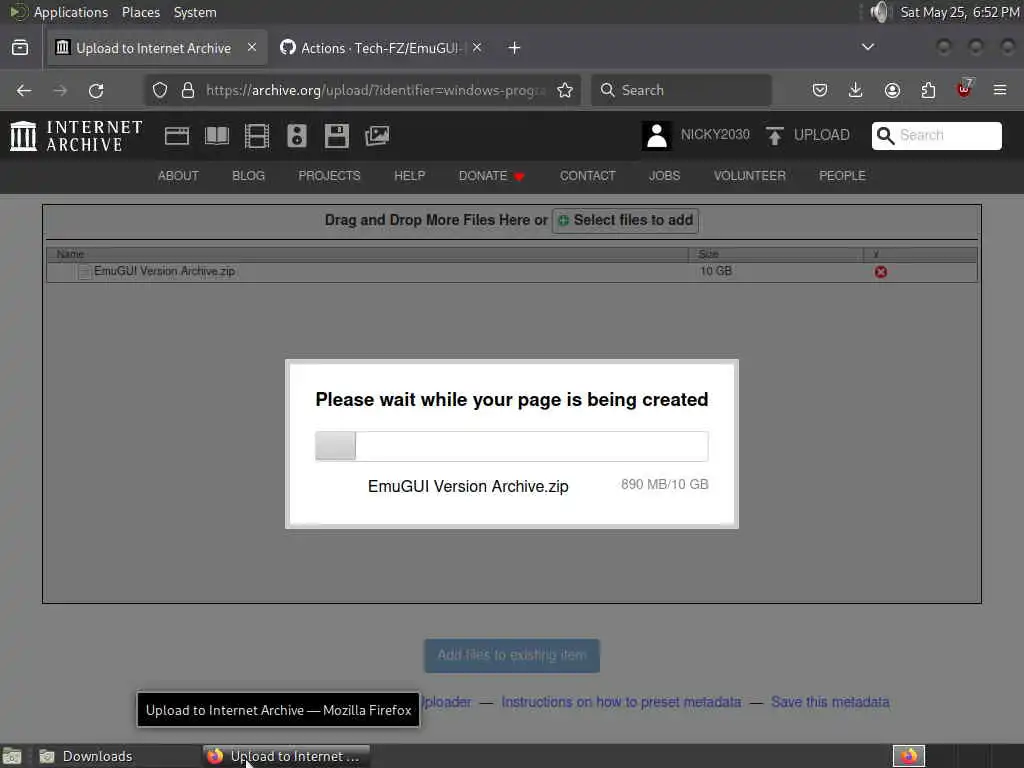Click Add files to existing item button
Image resolution: width=1024 pixels, height=768 pixels.
click(x=512, y=655)
